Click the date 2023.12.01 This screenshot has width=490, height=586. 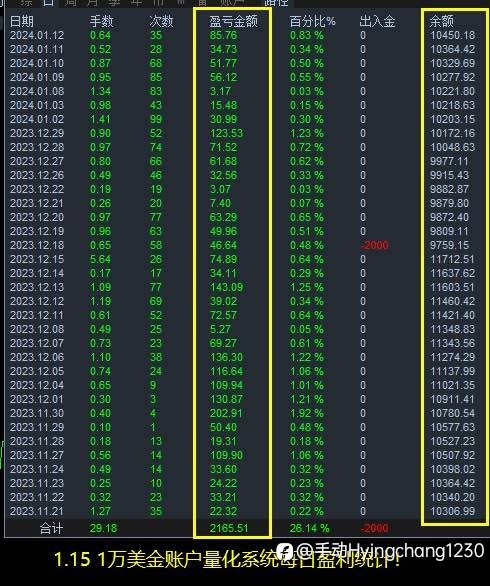(x=37, y=400)
